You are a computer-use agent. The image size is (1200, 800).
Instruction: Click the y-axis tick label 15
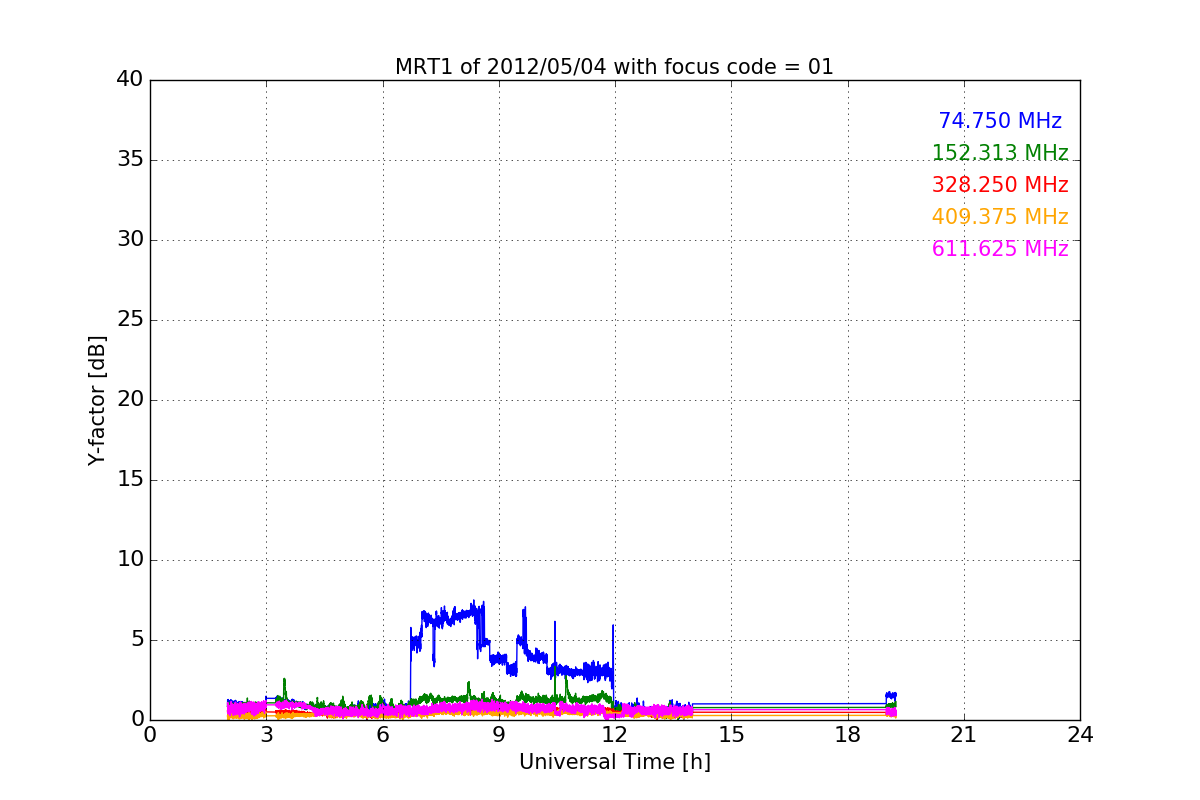point(130,480)
